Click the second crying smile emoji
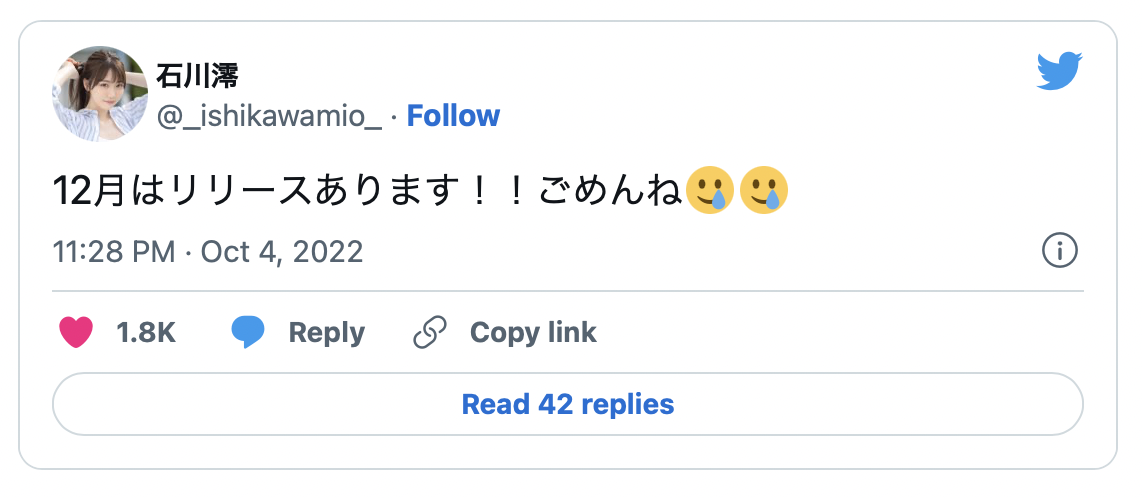The height and width of the screenshot is (498, 1142). pyautogui.click(x=764, y=190)
